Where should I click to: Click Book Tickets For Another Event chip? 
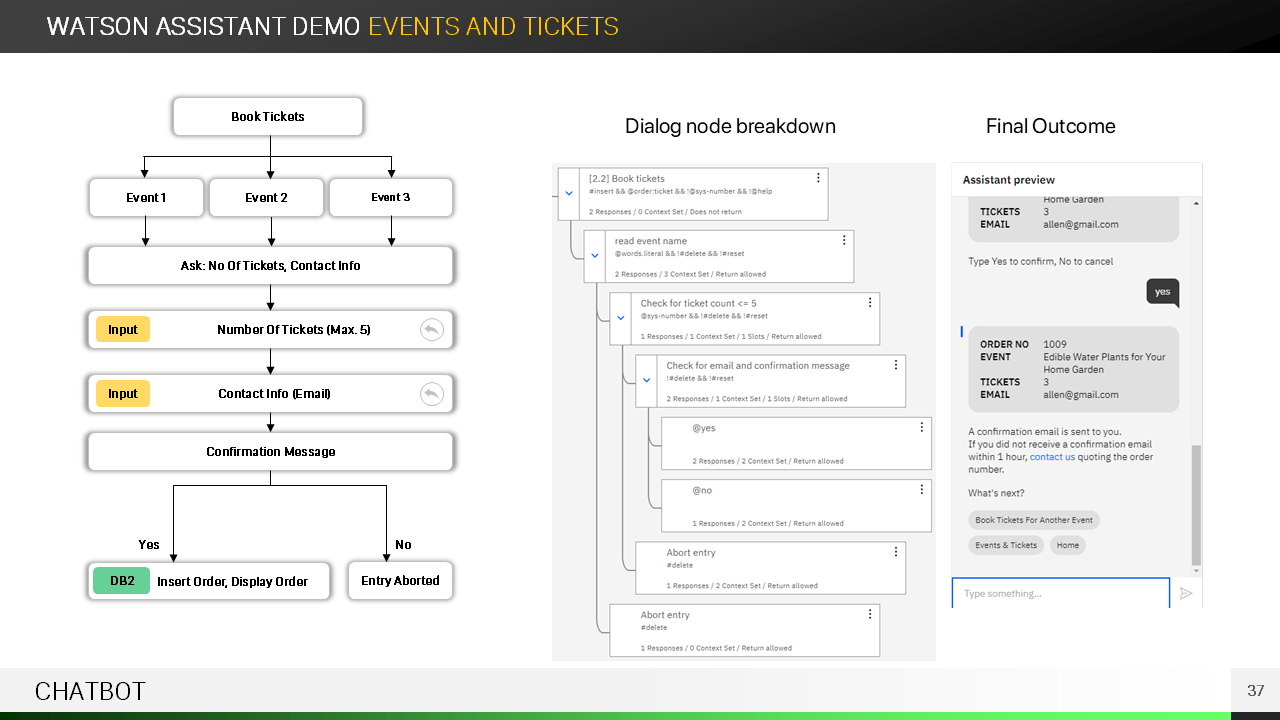1033,520
